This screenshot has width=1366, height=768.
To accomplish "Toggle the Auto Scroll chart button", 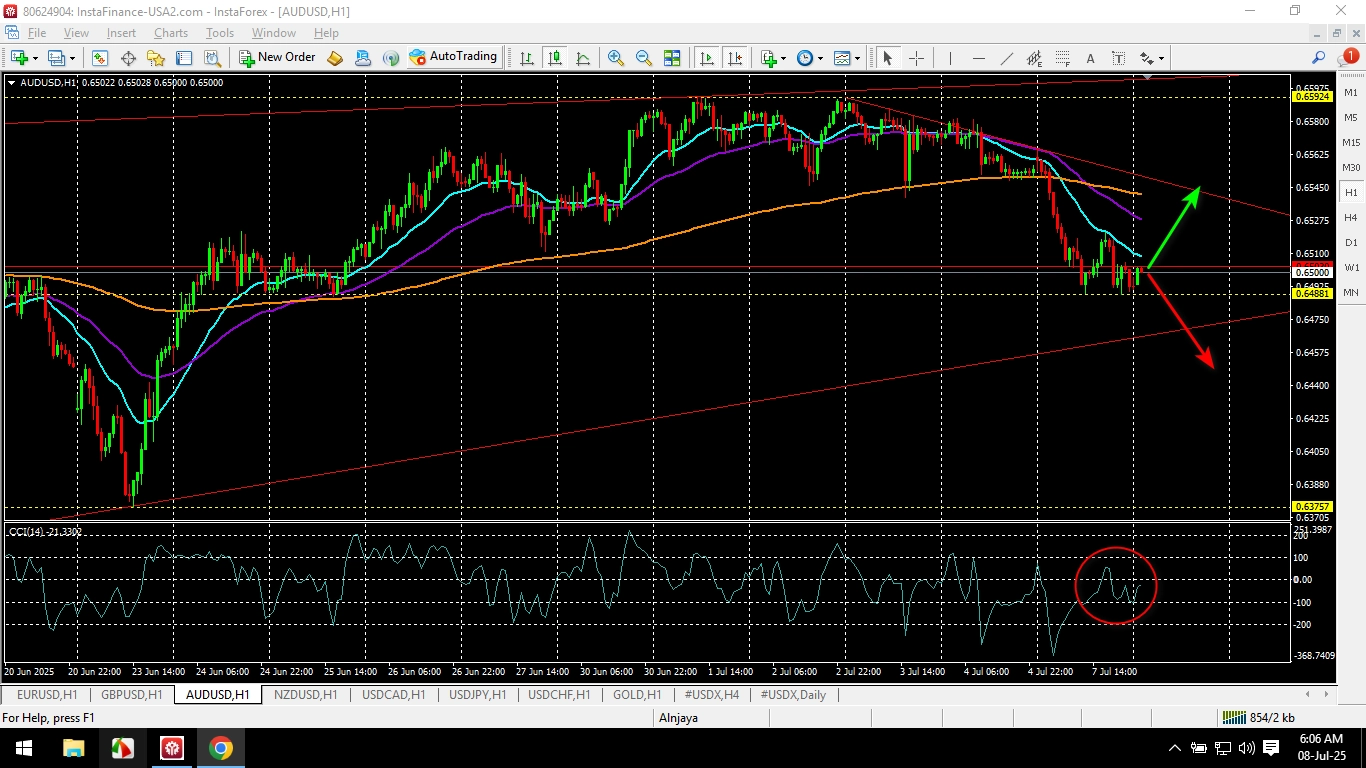I will click(707, 58).
